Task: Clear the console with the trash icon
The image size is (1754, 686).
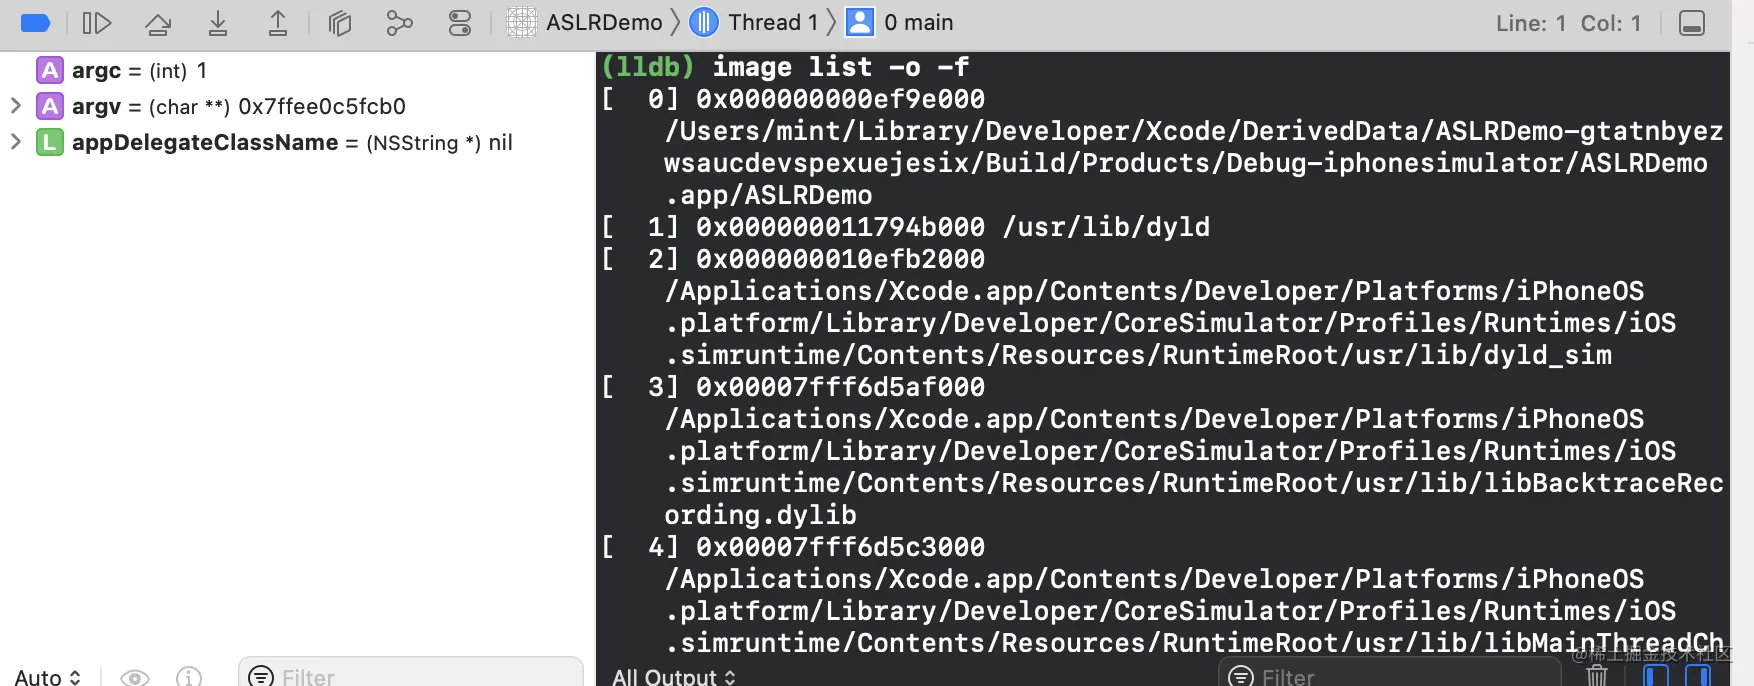Action: click(1597, 677)
